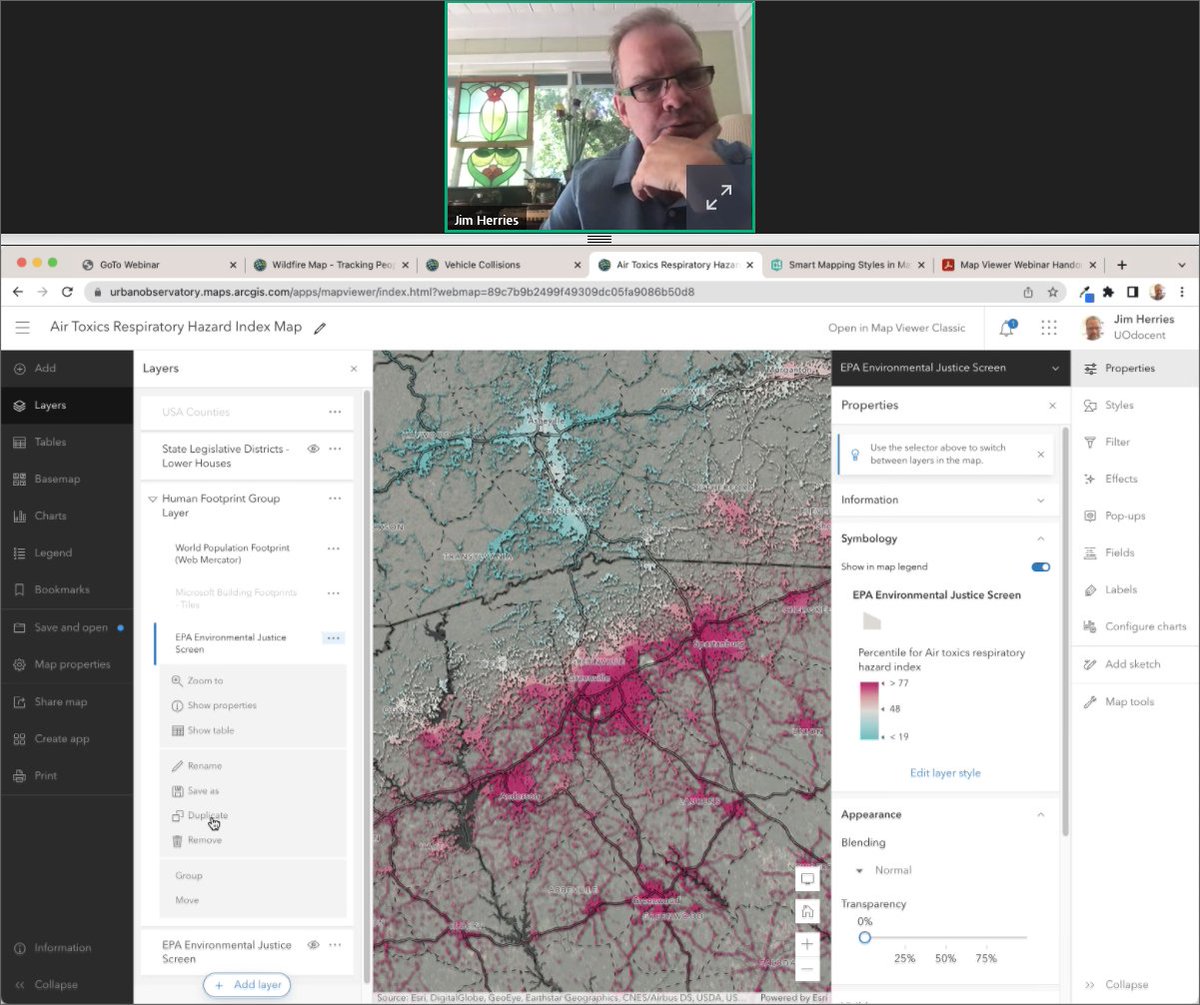Collapse Human Footprint Group Layer triangle

point(152,498)
